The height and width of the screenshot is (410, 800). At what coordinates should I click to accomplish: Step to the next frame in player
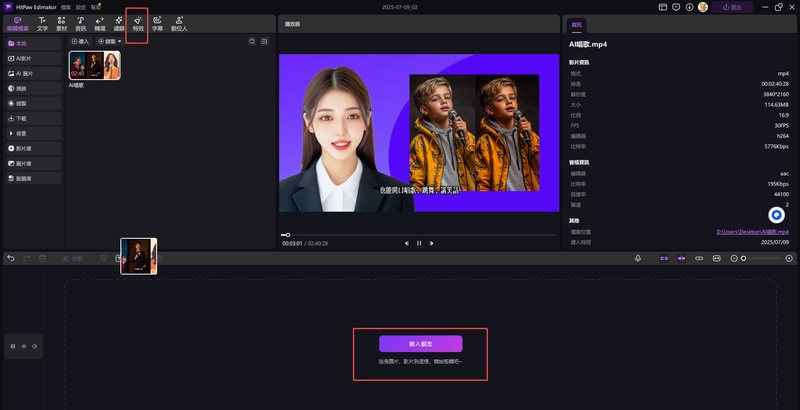(432, 243)
